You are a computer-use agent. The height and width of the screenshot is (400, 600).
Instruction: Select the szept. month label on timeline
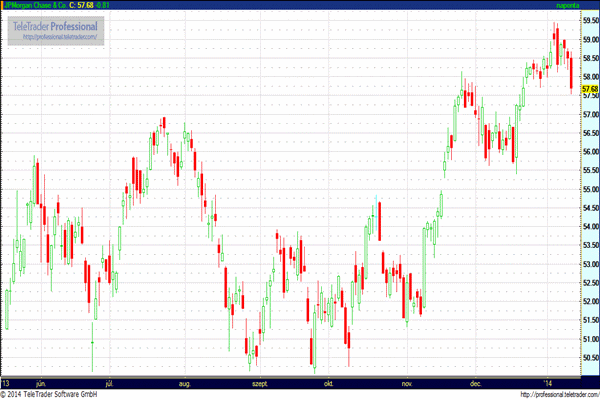point(260,384)
